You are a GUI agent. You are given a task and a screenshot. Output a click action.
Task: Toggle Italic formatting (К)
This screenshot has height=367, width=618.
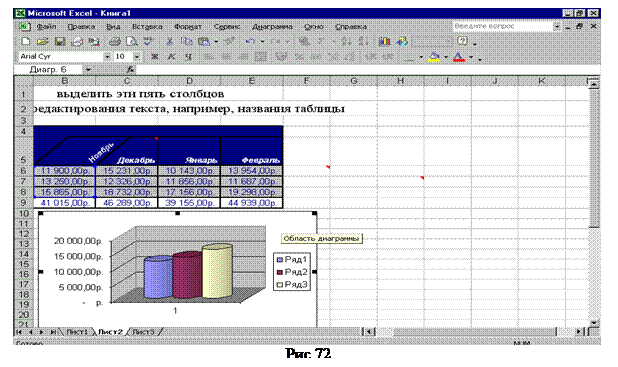(171, 57)
